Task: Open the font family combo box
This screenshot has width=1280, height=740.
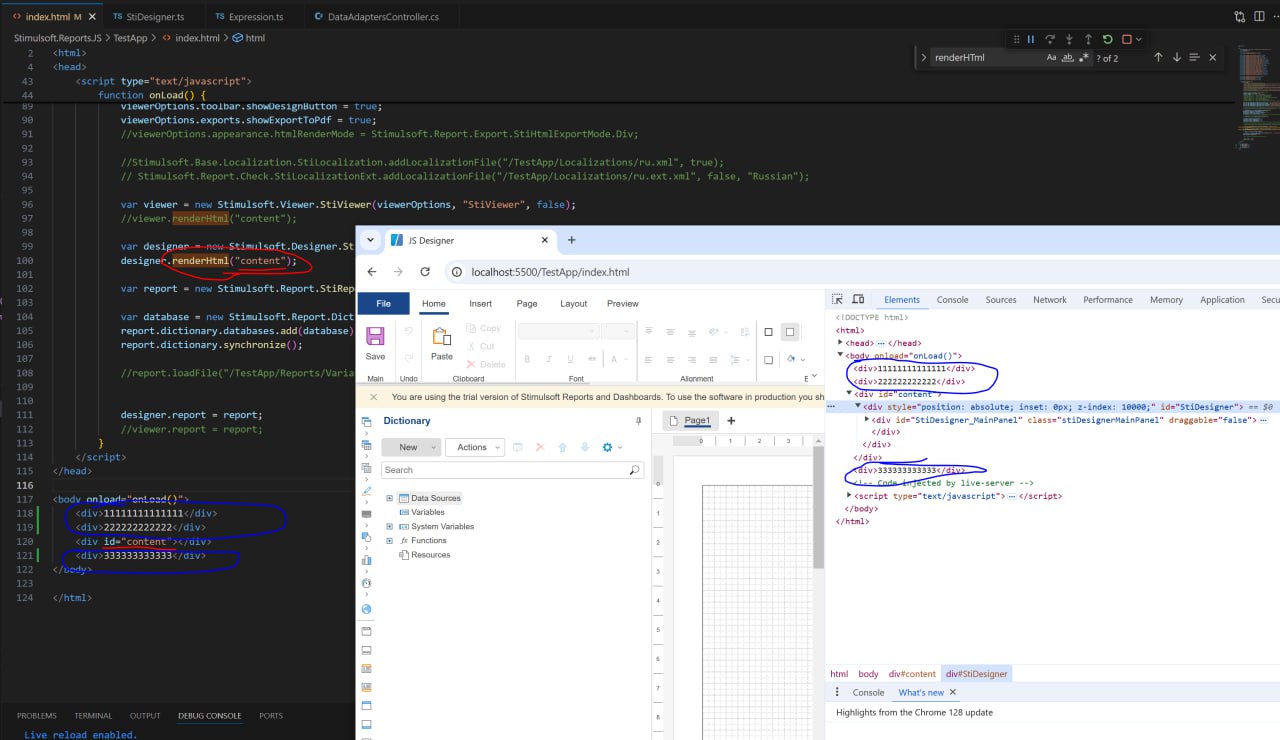Action: (x=557, y=331)
